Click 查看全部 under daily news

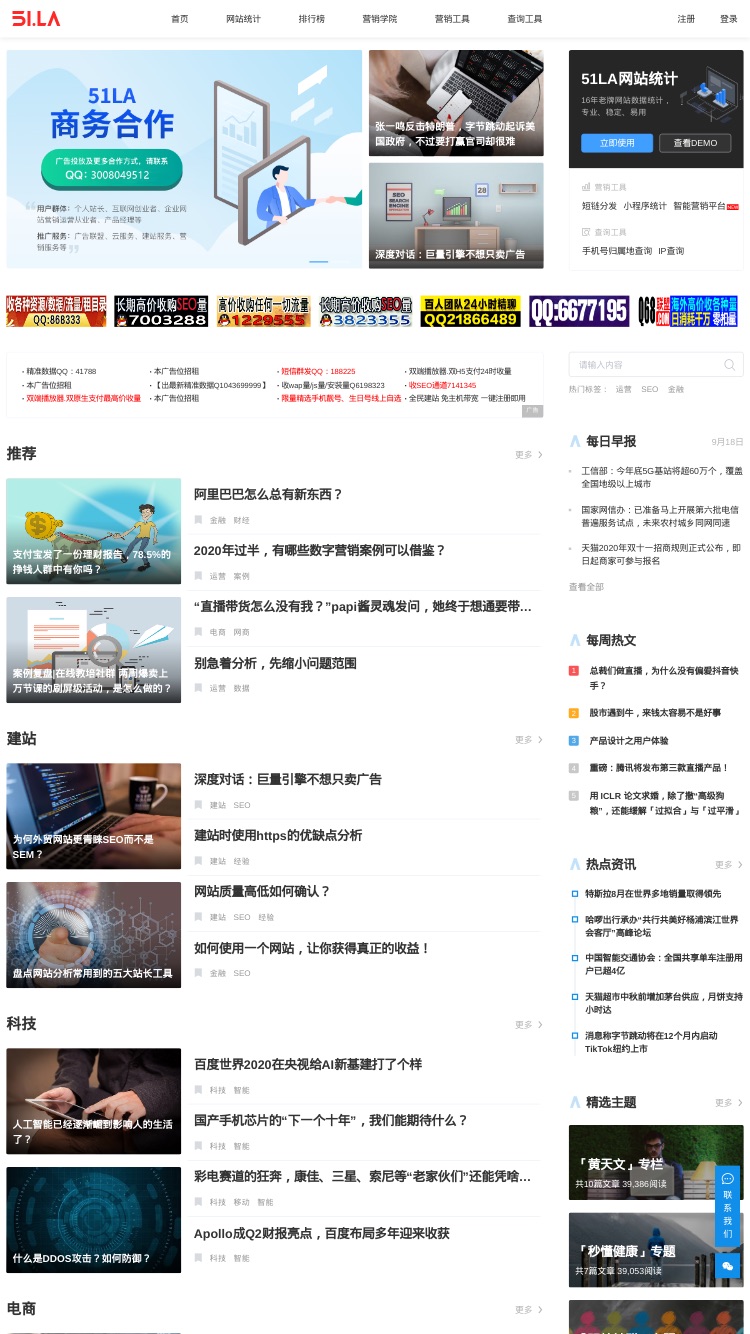pyautogui.click(x=586, y=587)
